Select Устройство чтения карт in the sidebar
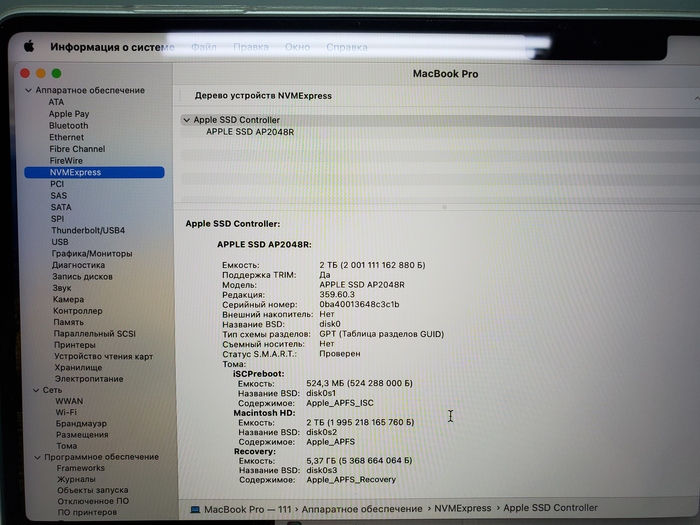Viewport: 700px width, 525px height. [104, 356]
